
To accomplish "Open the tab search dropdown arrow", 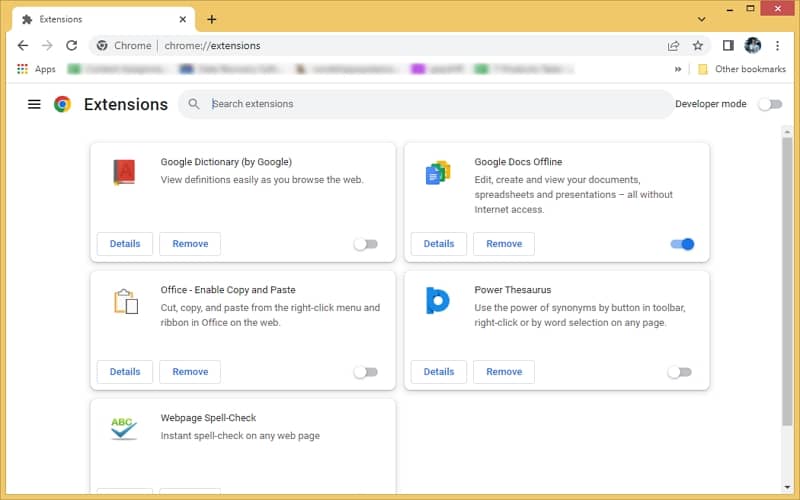I will click(702, 19).
